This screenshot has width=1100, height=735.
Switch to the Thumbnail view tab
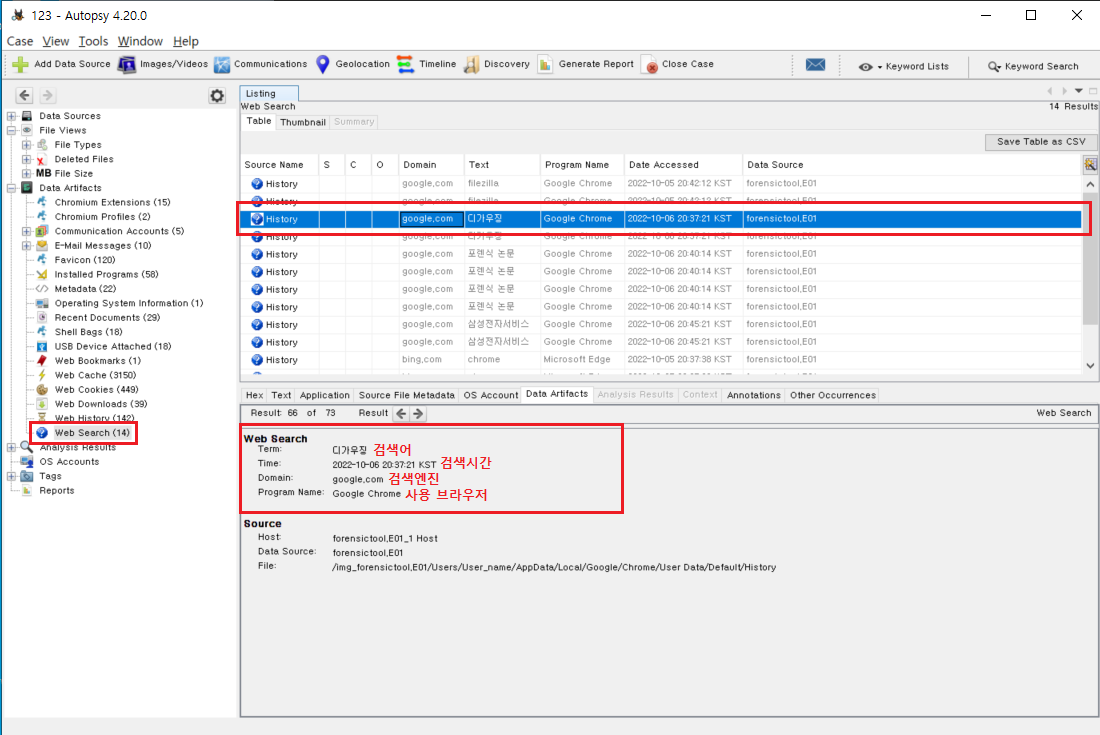(303, 122)
